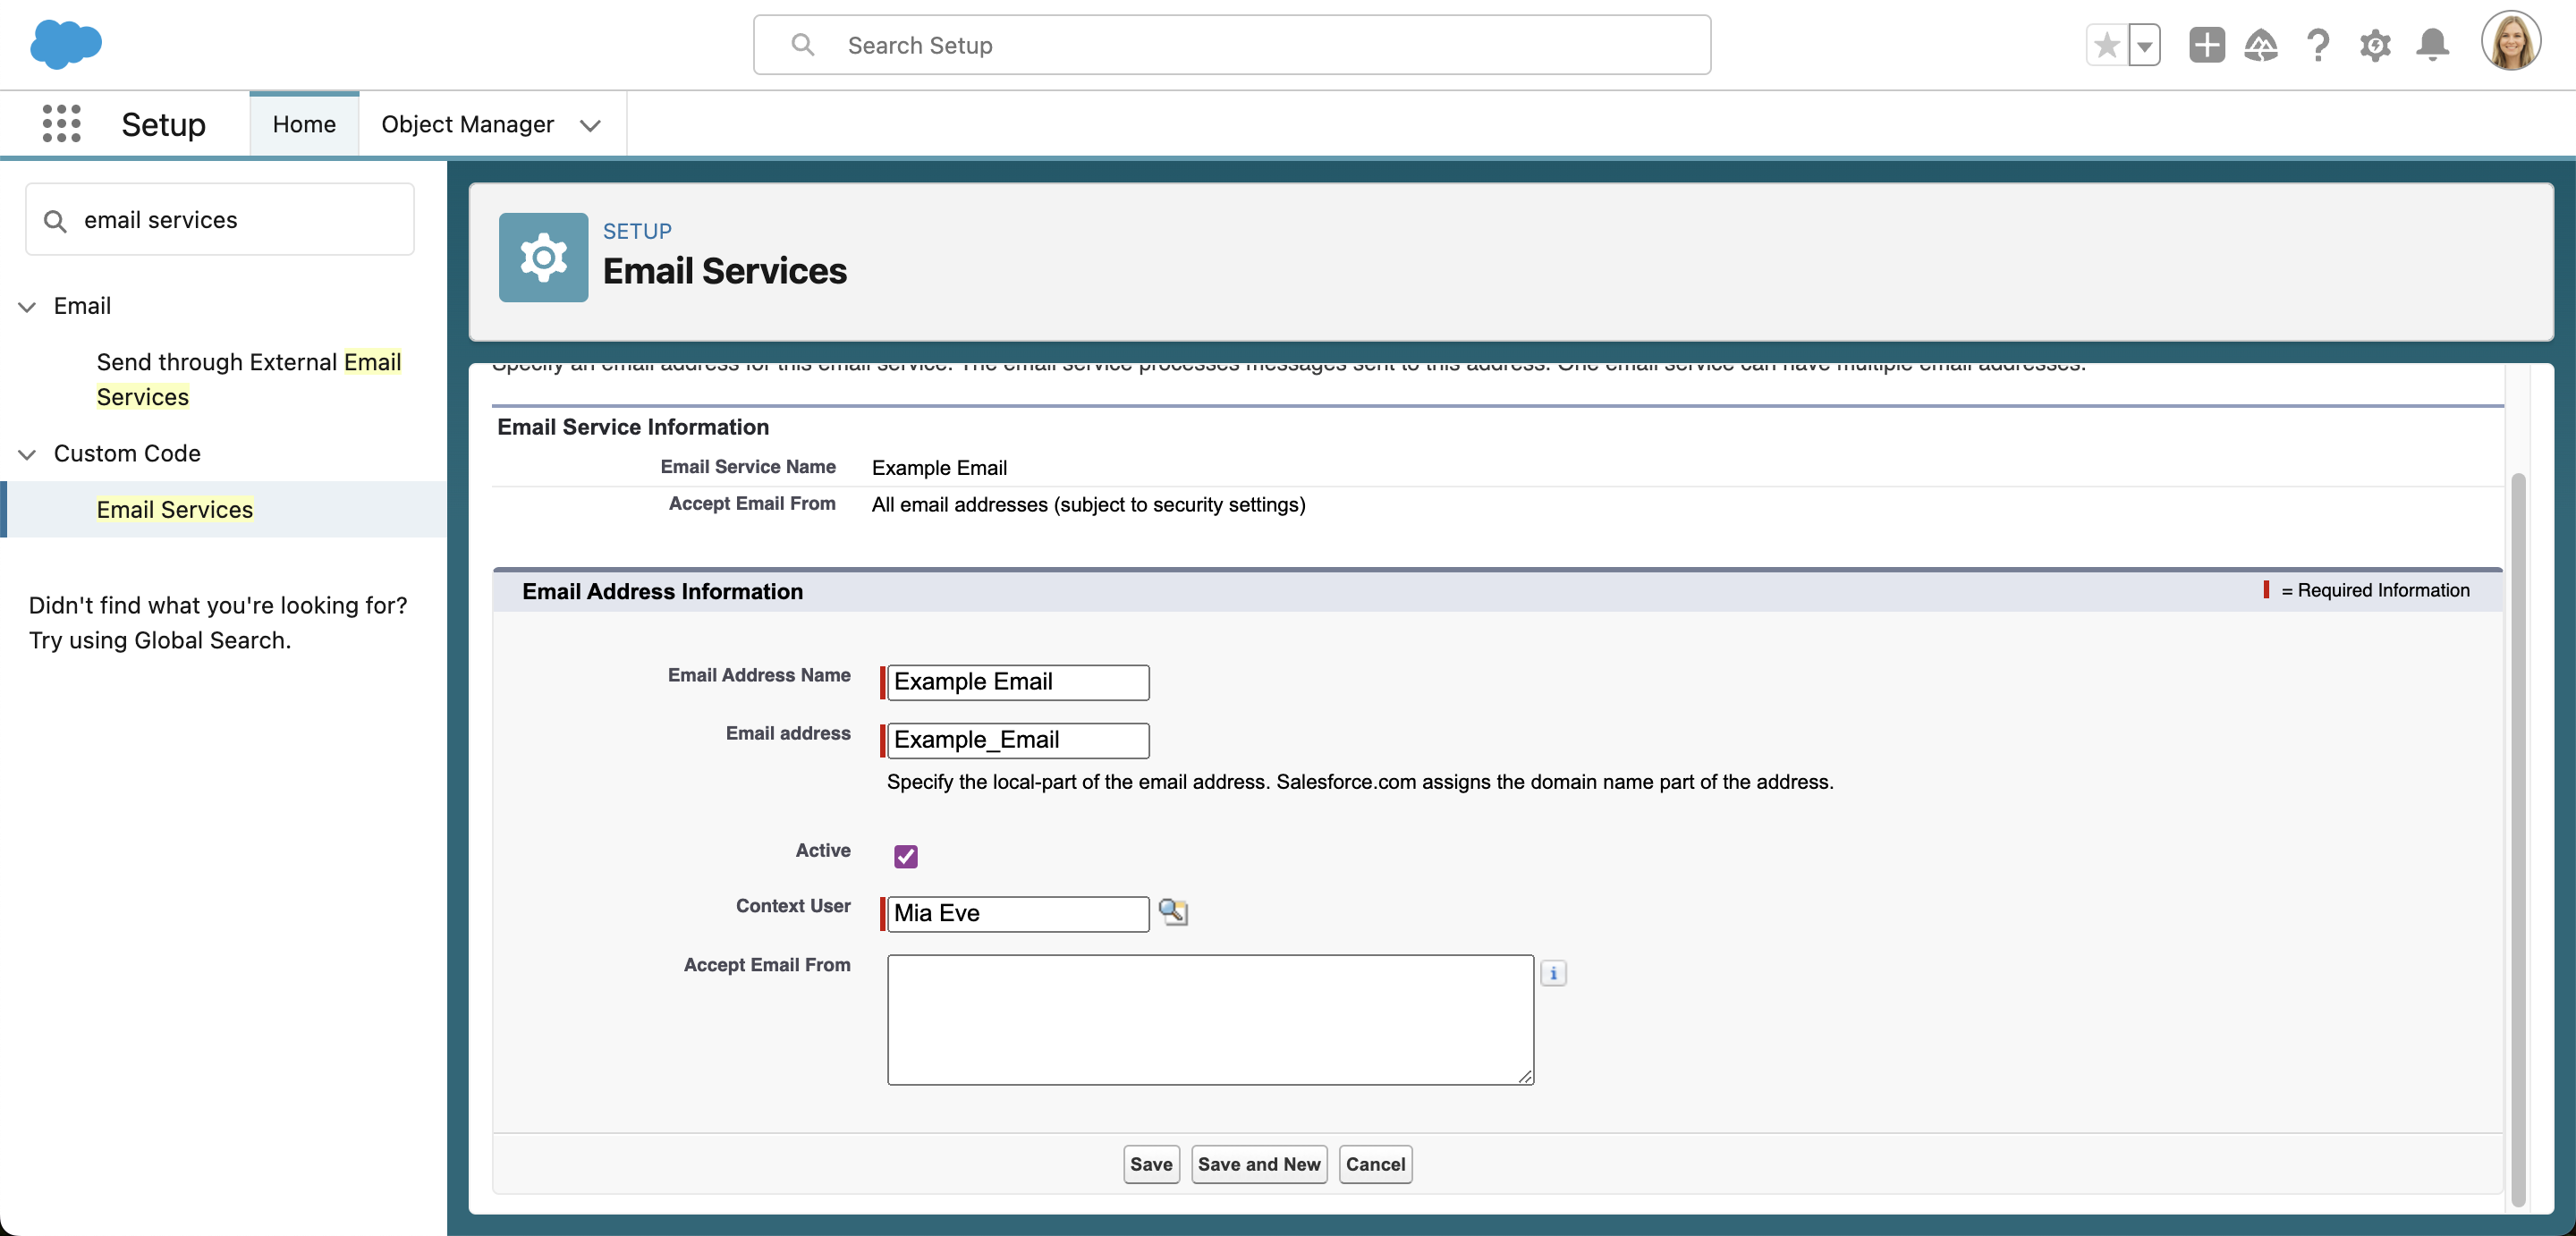Switch to the Home tab
Viewport: 2576px width, 1236px height.
(304, 124)
